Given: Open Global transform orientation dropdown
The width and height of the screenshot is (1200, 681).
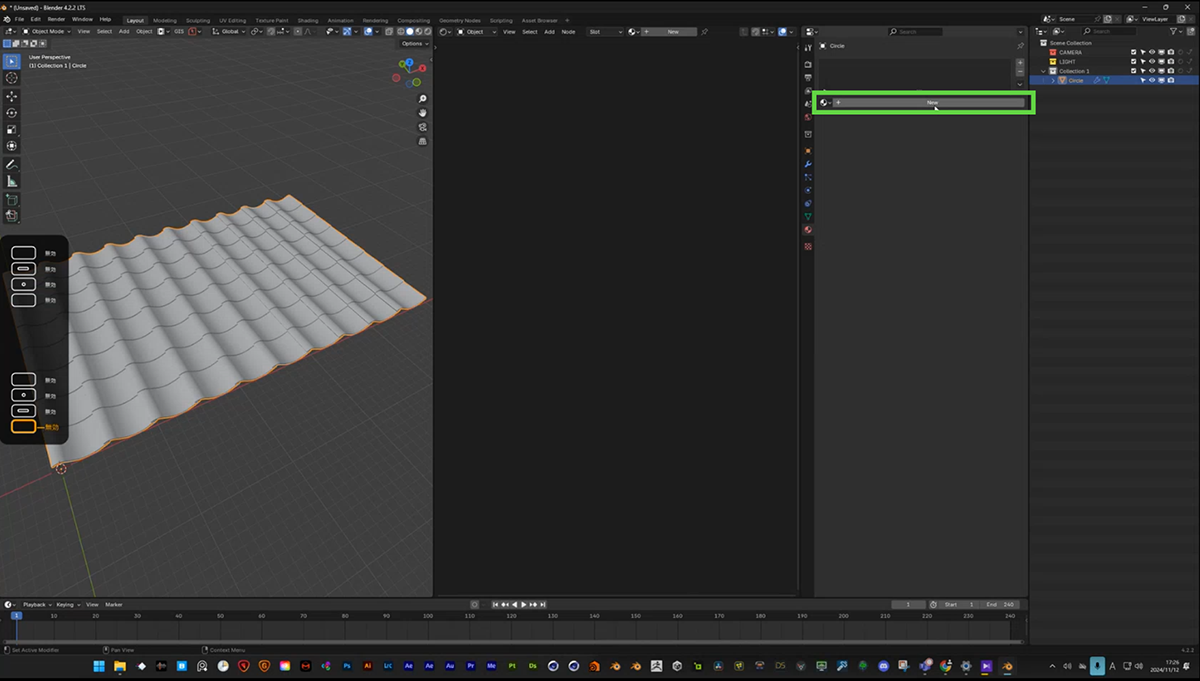Looking at the screenshot, I should pyautogui.click(x=229, y=31).
